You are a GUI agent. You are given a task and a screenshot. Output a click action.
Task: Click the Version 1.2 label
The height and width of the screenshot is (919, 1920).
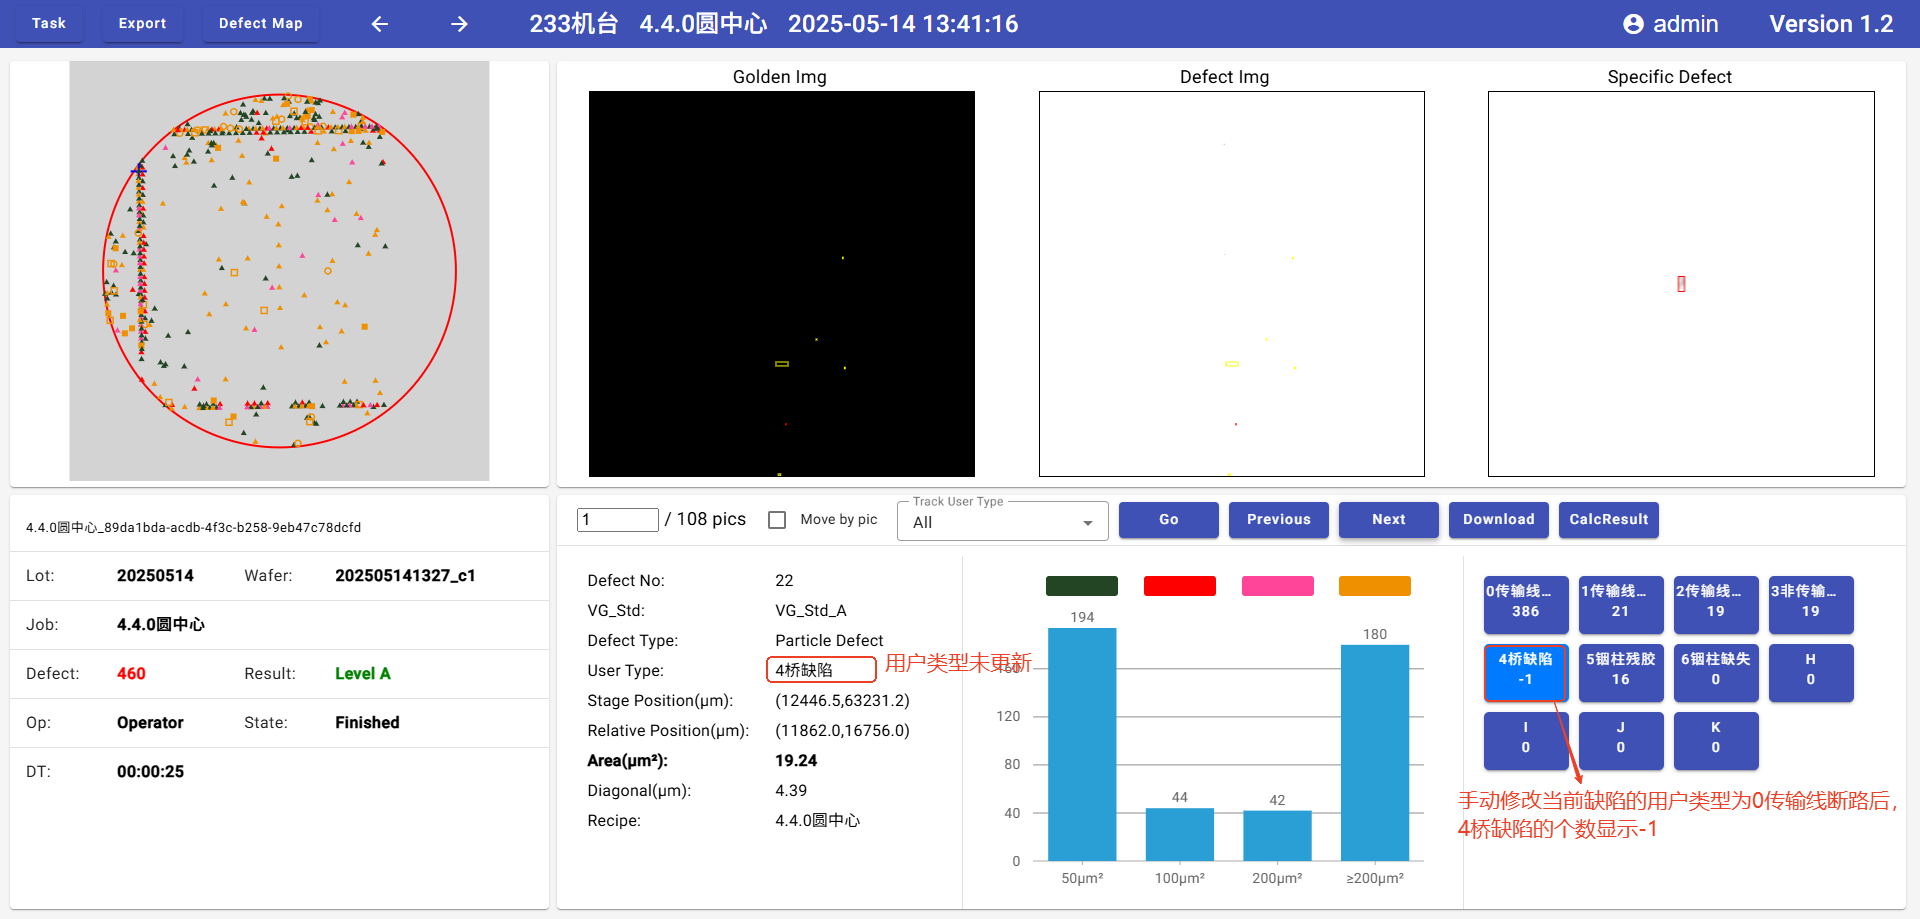pos(1831,24)
